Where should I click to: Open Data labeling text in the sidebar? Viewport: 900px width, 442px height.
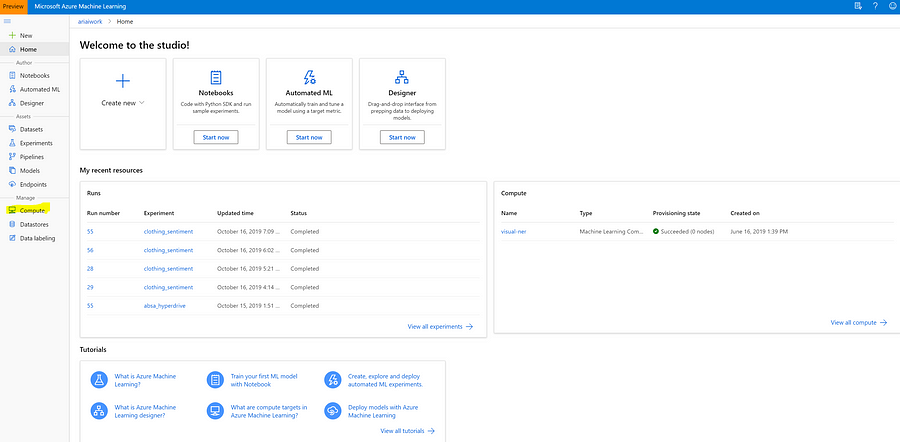pyautogui.click(x=37, y=238)
